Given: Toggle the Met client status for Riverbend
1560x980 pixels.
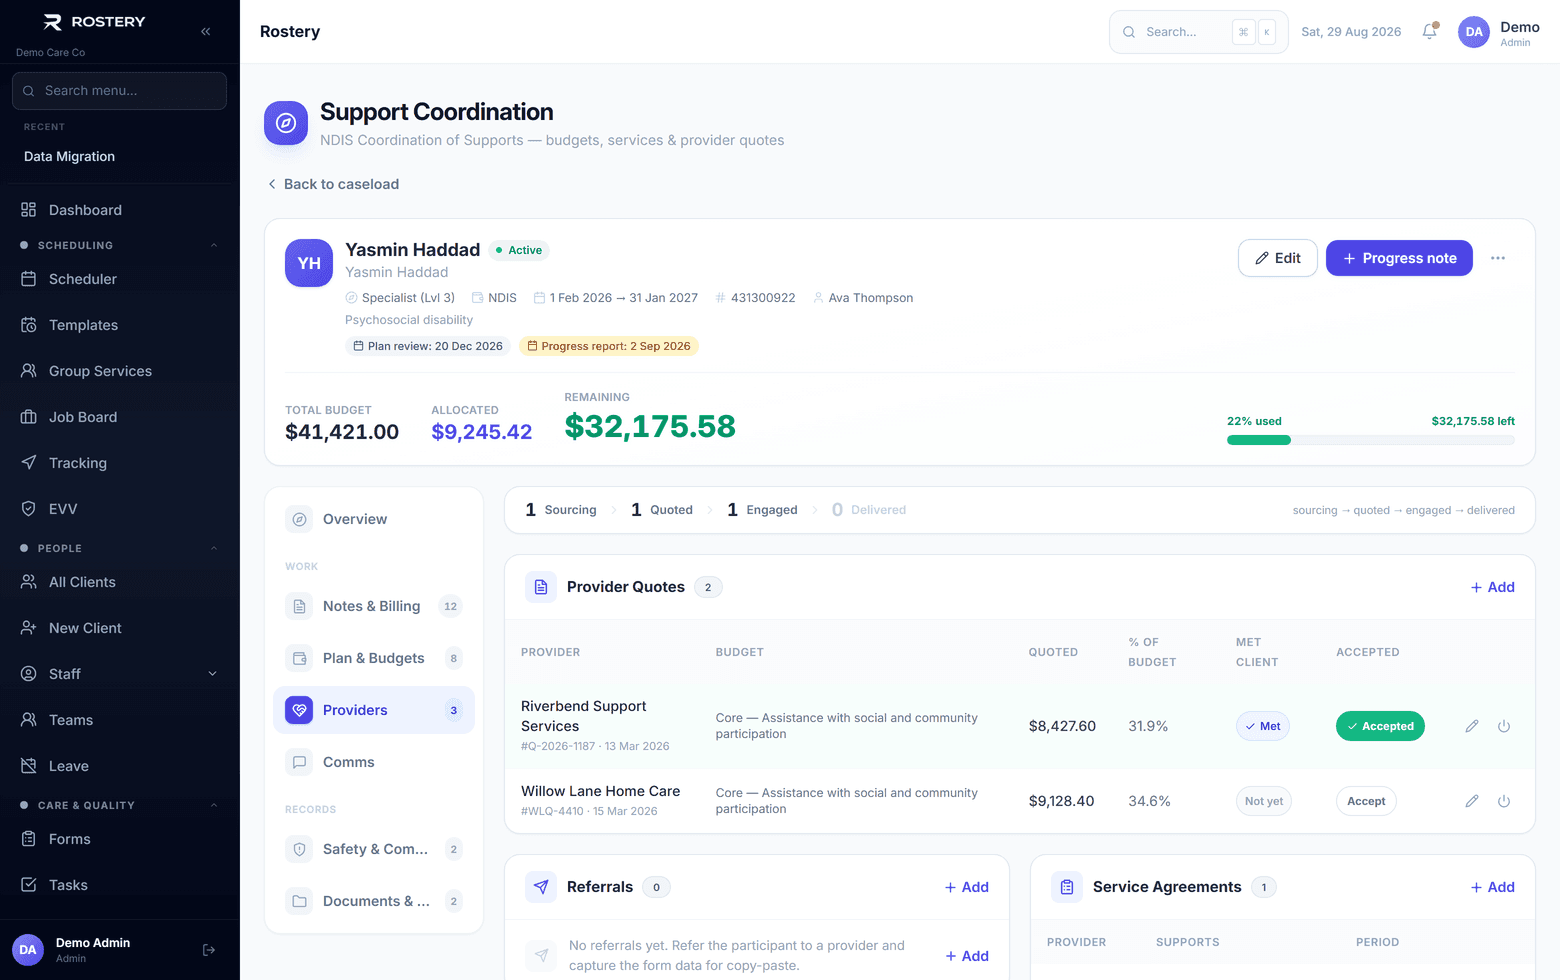Looking at the screenshot, I should coord(1262,726).
